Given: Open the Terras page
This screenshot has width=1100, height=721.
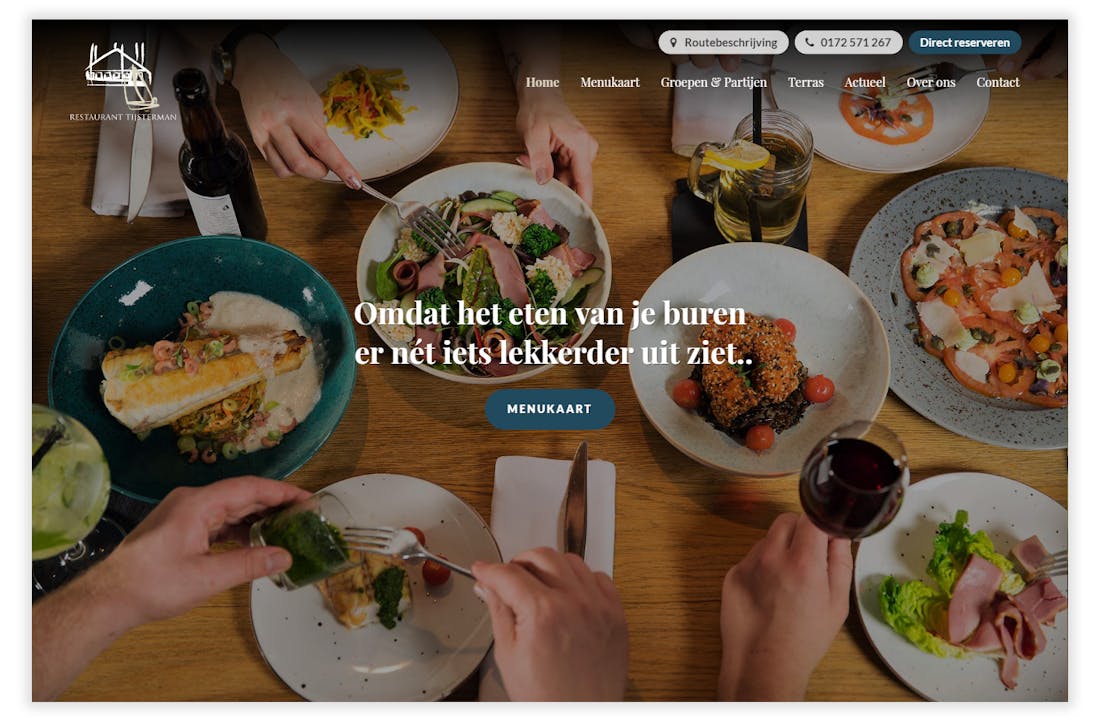Looking at the screenshot, I should click(805, 82).
